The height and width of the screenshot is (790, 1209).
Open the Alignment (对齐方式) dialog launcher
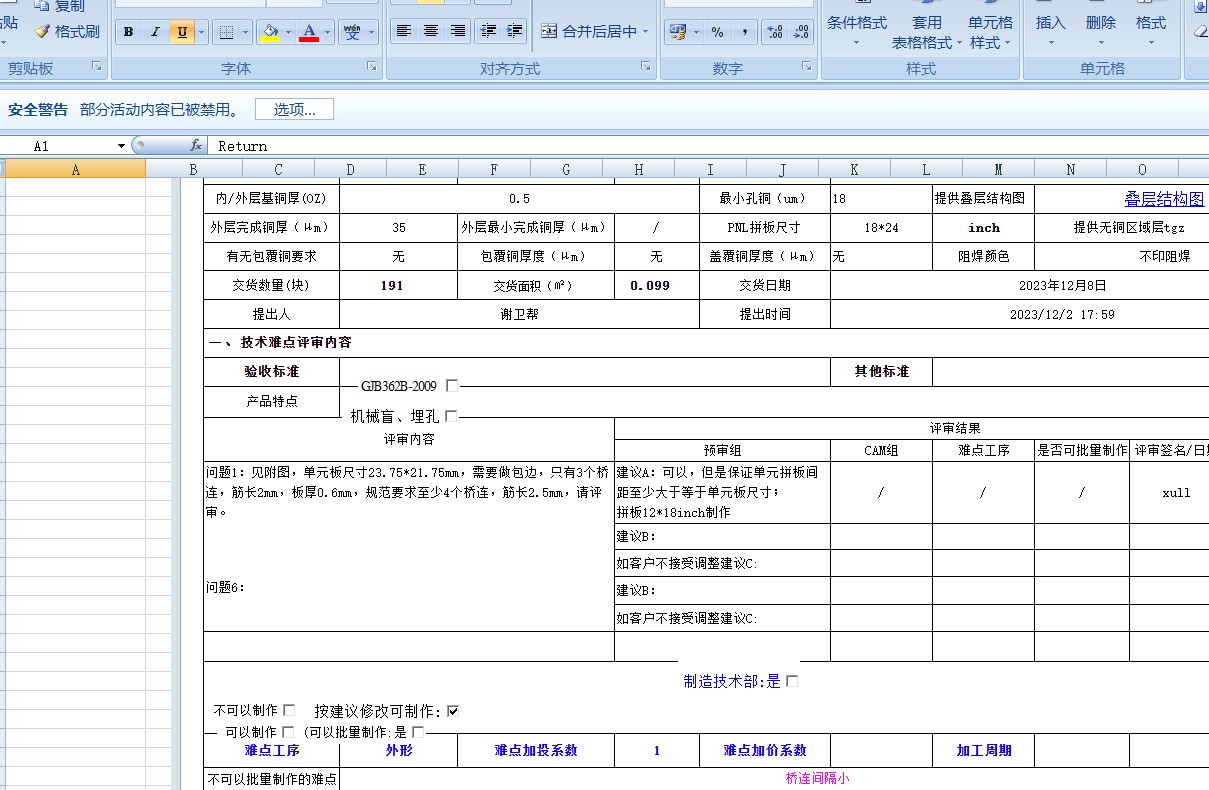click(x=645, y=67)
